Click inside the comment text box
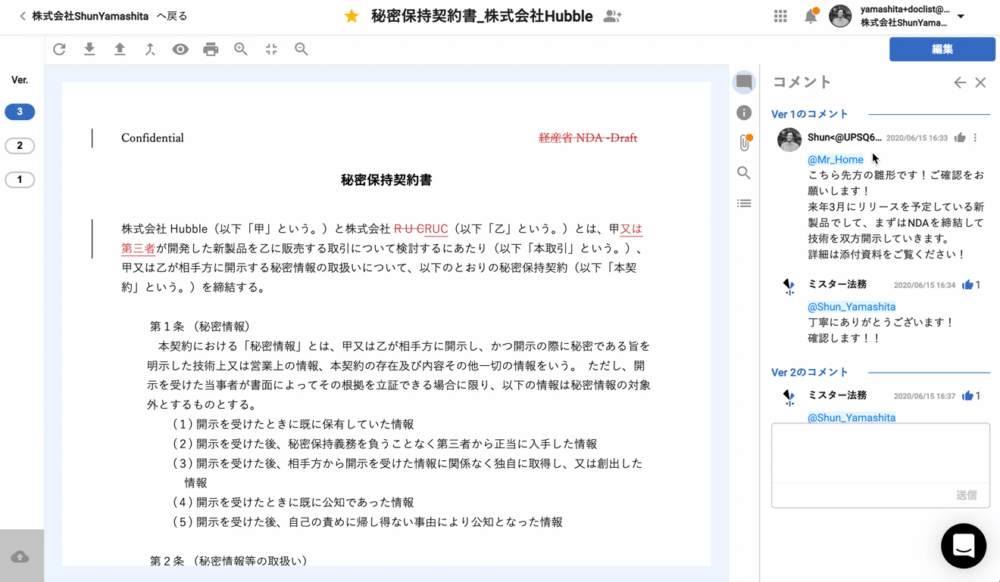1000x582 pixels. point(880,453)
